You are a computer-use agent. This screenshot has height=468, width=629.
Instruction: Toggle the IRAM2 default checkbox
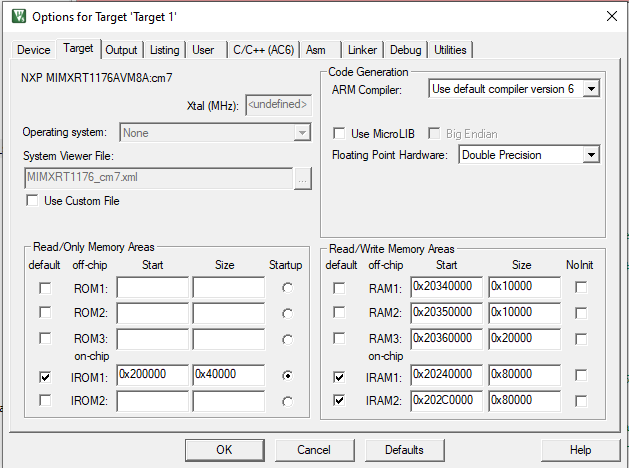point(340,401)
